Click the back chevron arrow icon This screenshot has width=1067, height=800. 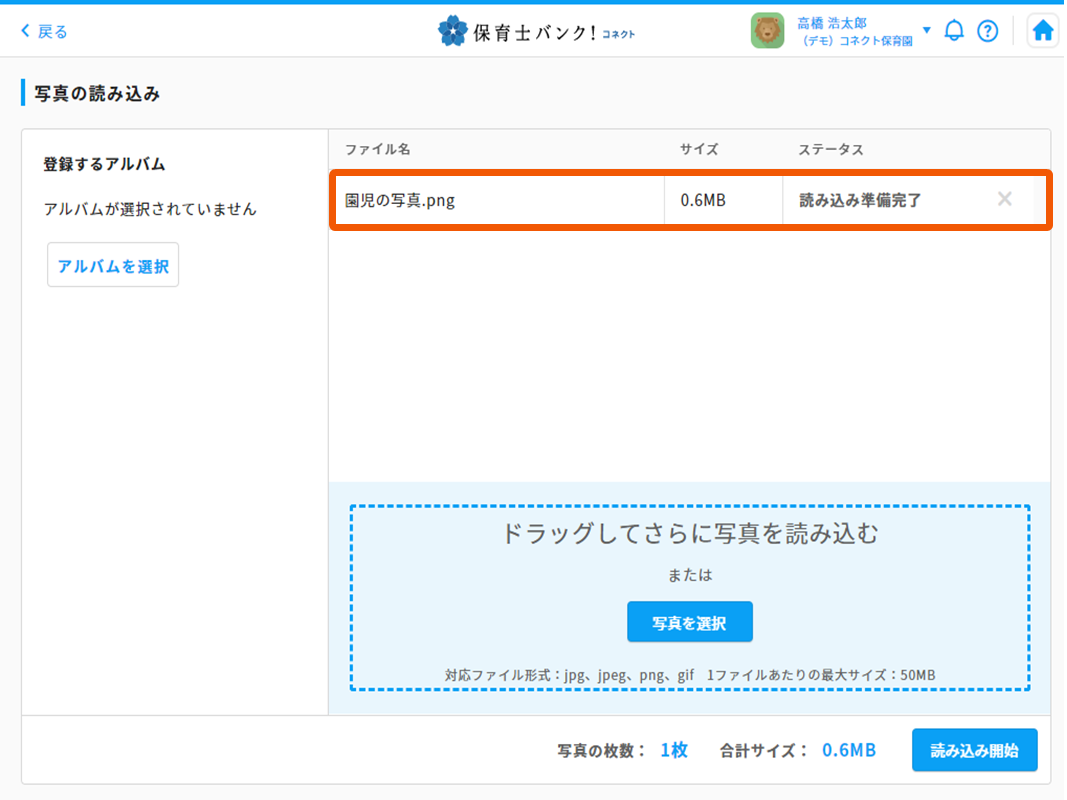pos(26,32)
